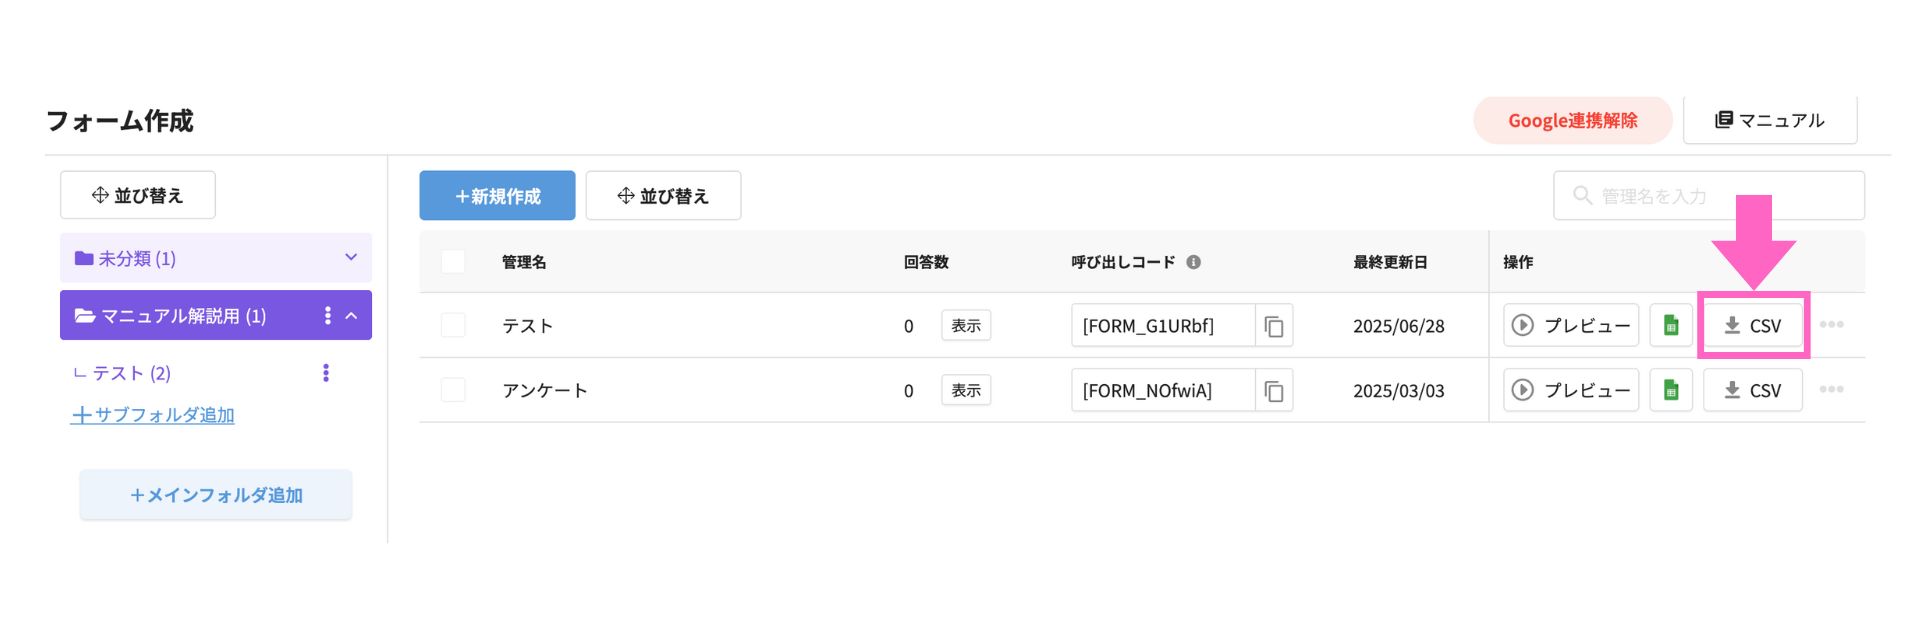Open more options for テスト row
Image resolution: width=1920 pixels, height=640 pixels.
[1831, 325]
